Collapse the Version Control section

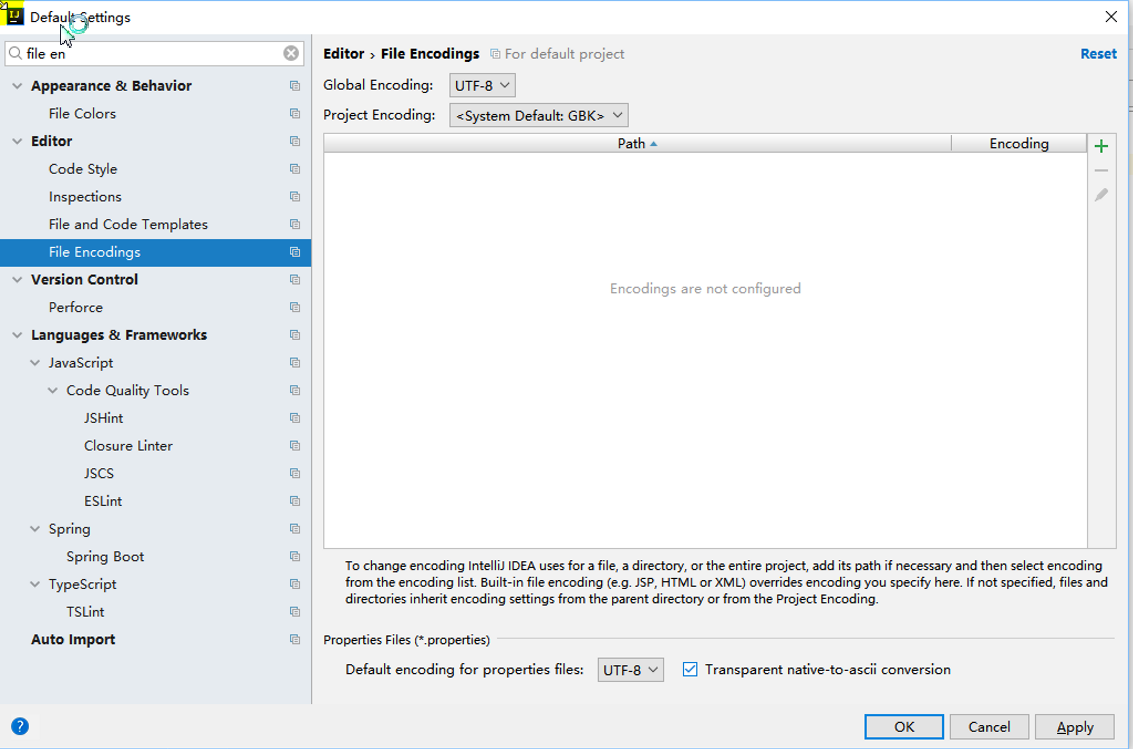point(17,280)
